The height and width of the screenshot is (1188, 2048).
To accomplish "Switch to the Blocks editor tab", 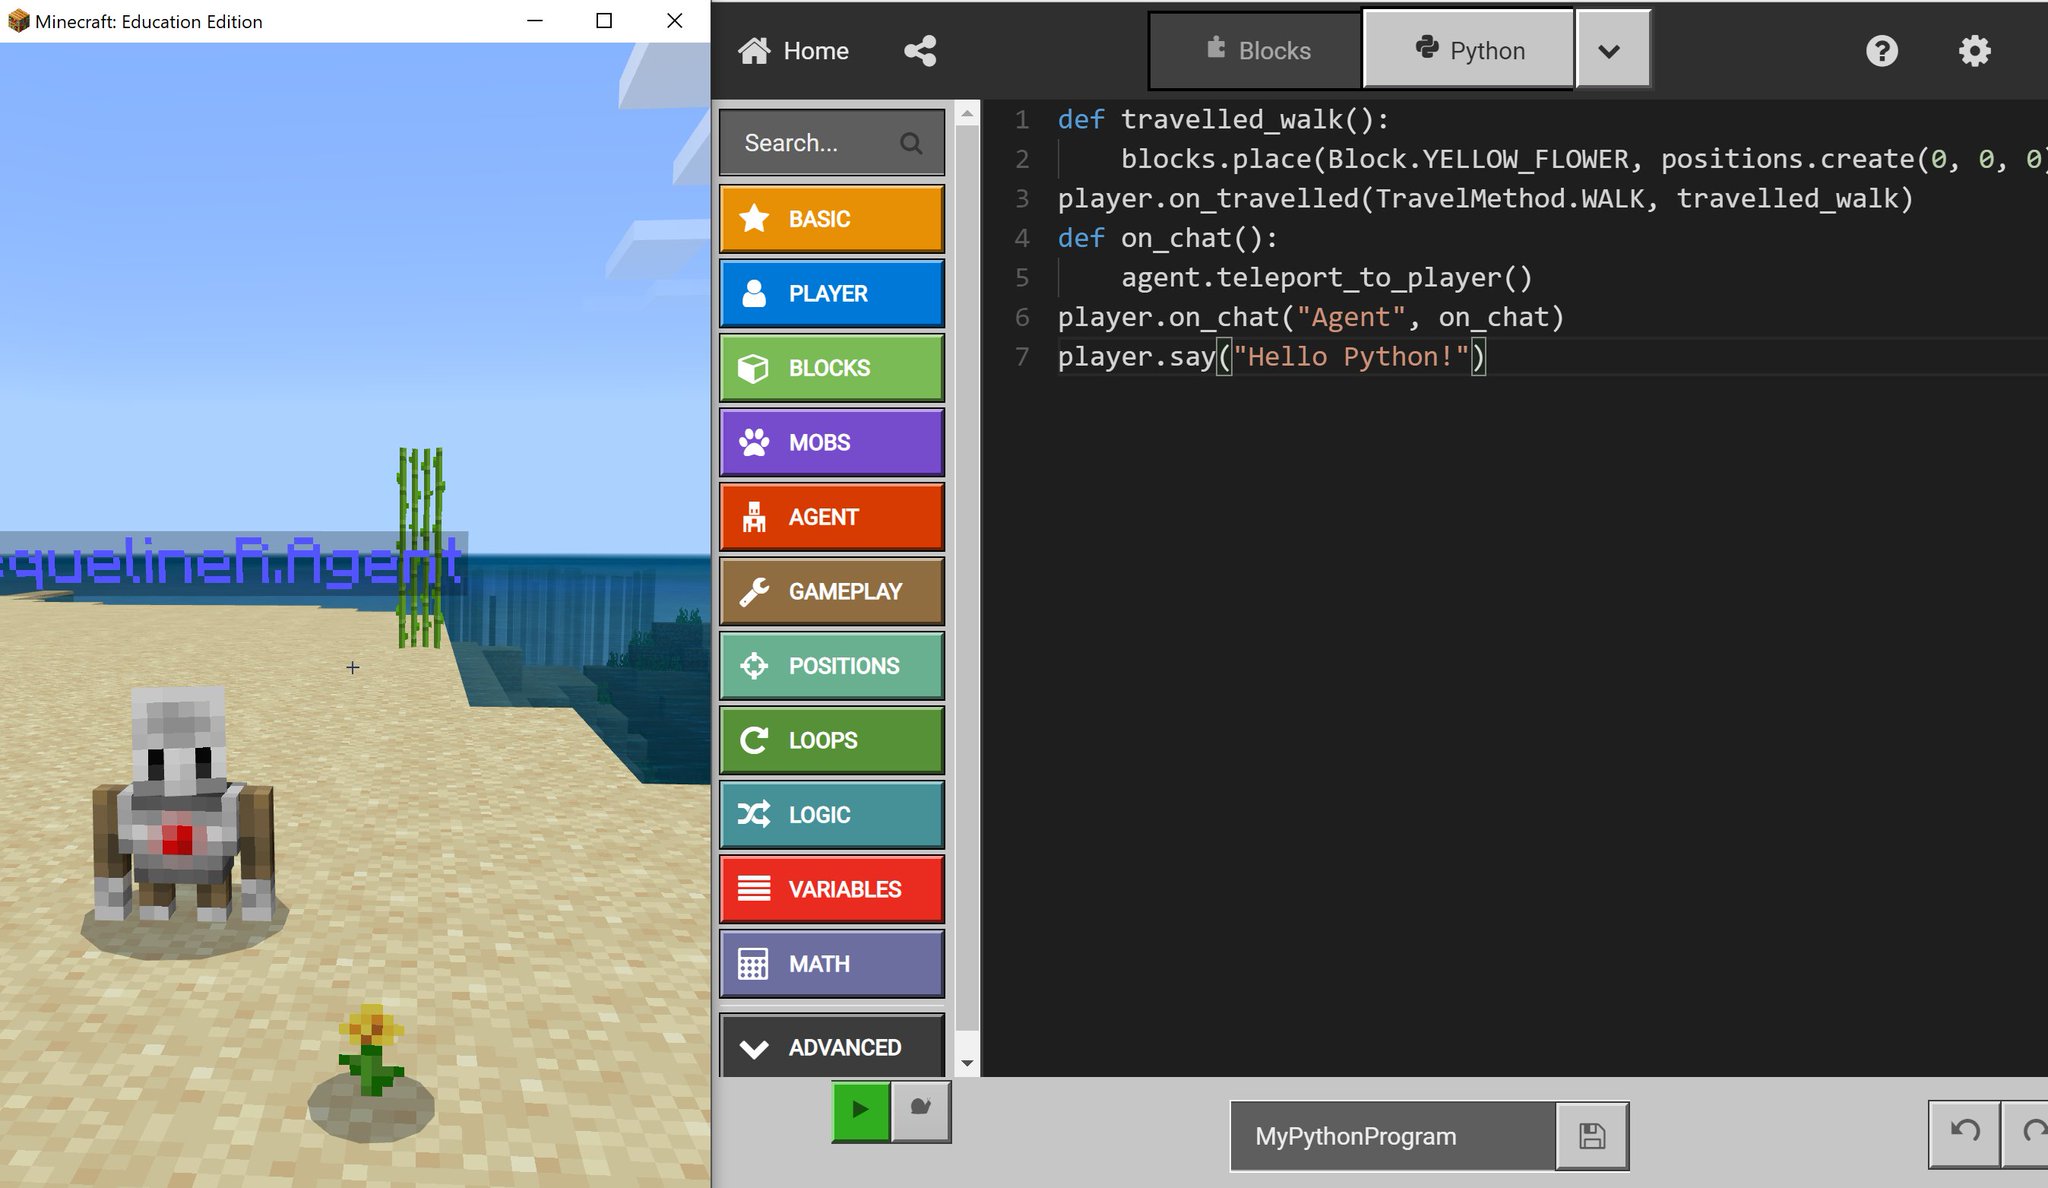I will point(1257,51).
